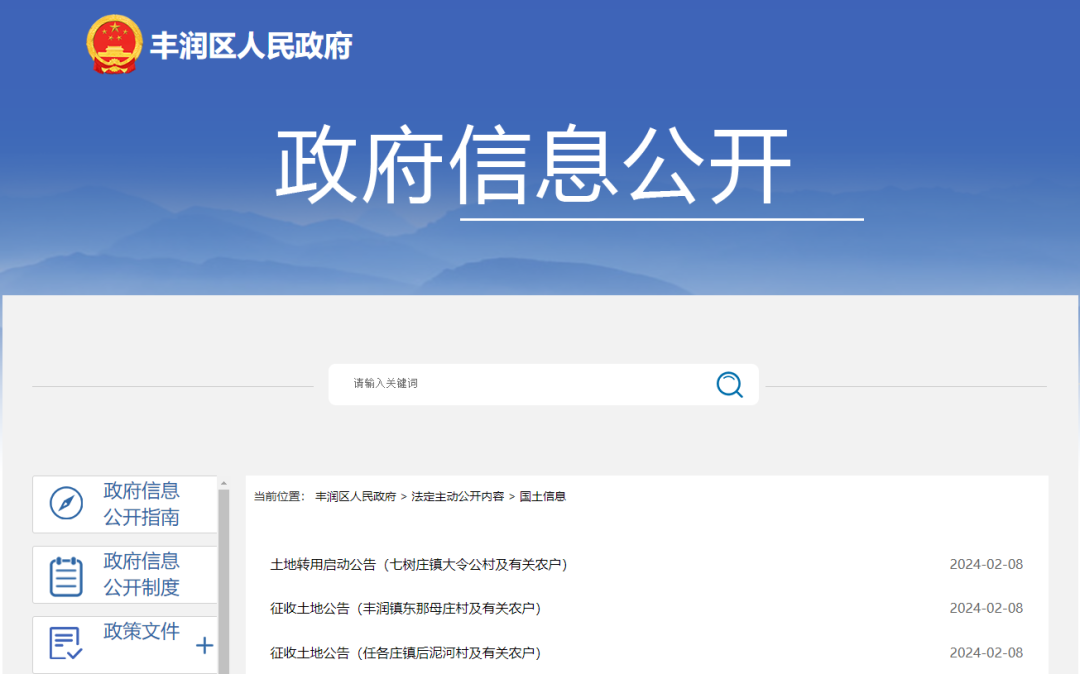Click 国土信息 in the breadcrumb
Screen dimensions: 1080x674
[x=543, y=497]
